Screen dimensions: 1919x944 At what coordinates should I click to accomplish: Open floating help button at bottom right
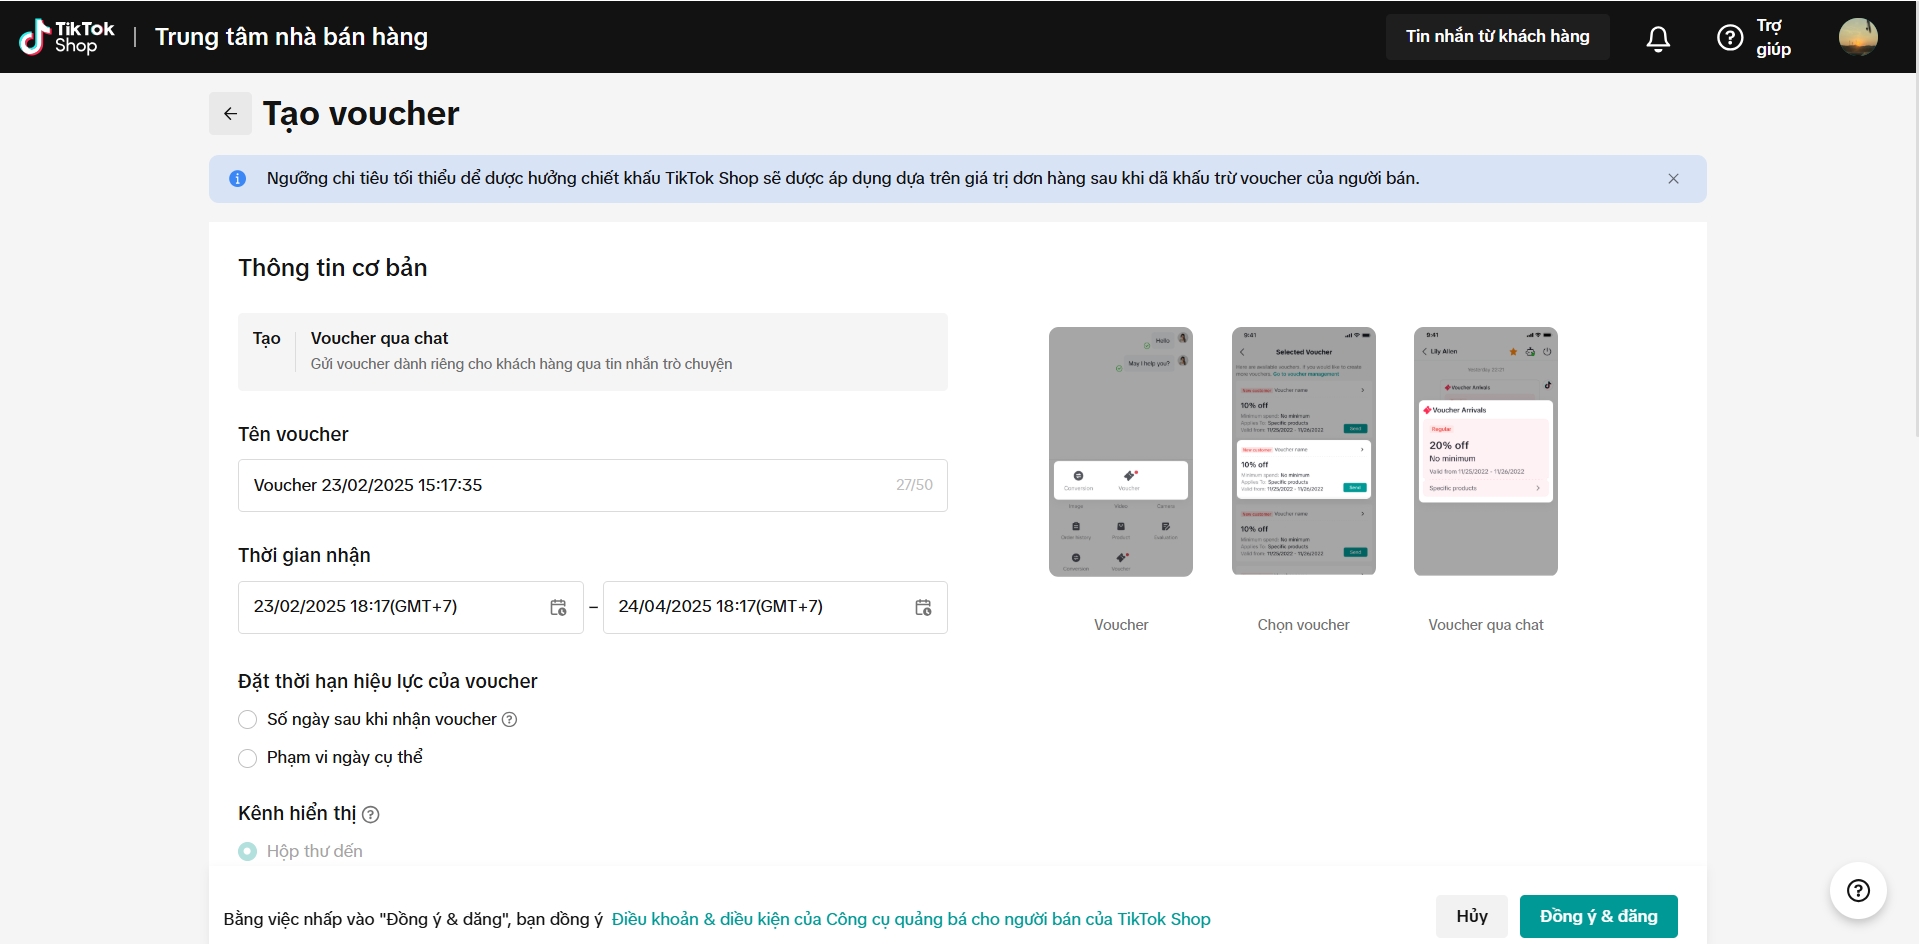click(x=1858, y=890)
